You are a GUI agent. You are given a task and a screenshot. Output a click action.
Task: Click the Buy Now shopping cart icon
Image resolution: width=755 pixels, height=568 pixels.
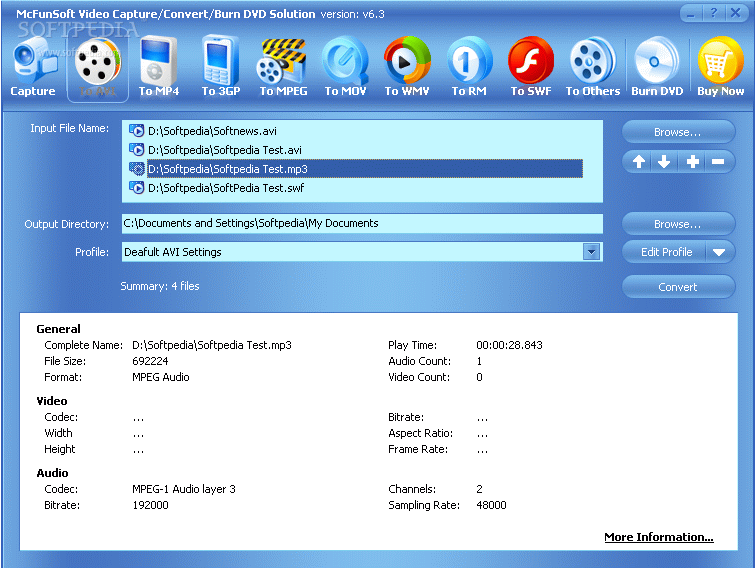[x=720, y=67]
